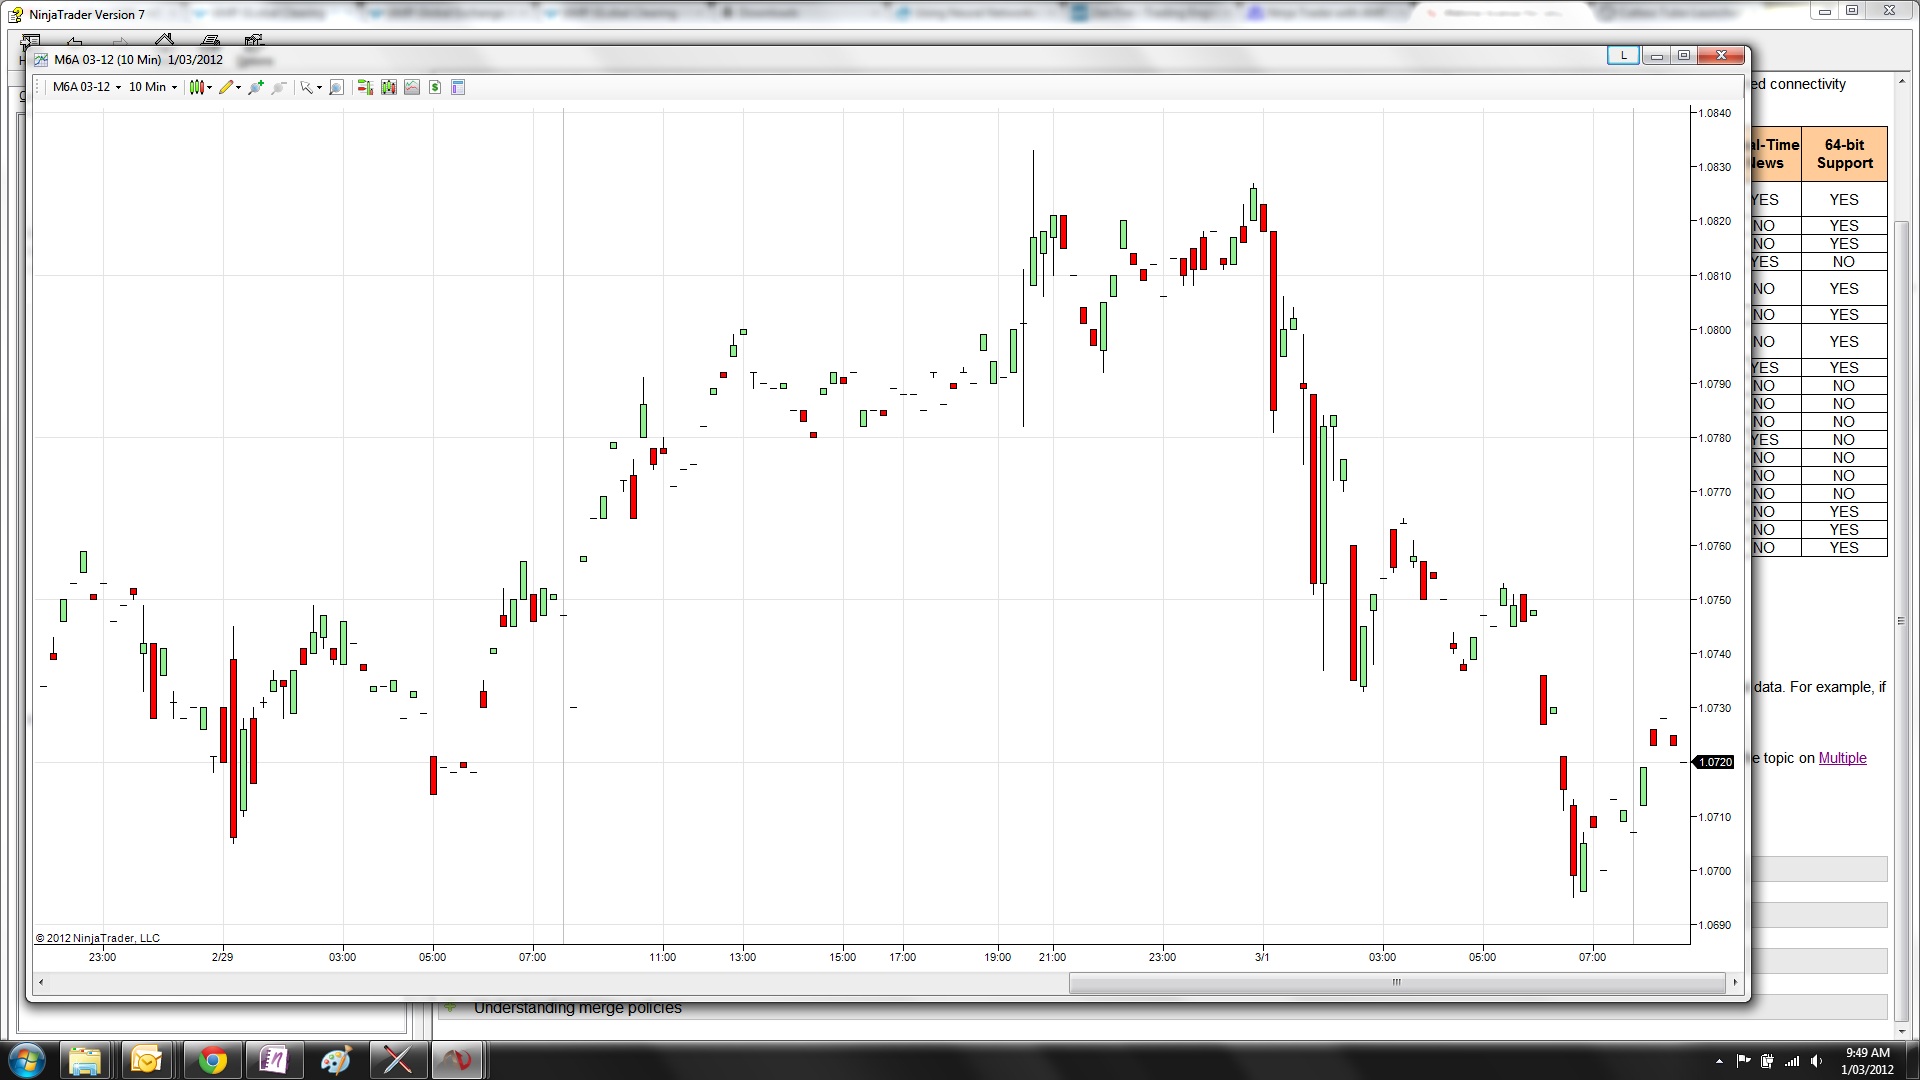Toggle the Chart Trader panel
Viewport: 1920px width, 1080px height.
coord(364,87)
